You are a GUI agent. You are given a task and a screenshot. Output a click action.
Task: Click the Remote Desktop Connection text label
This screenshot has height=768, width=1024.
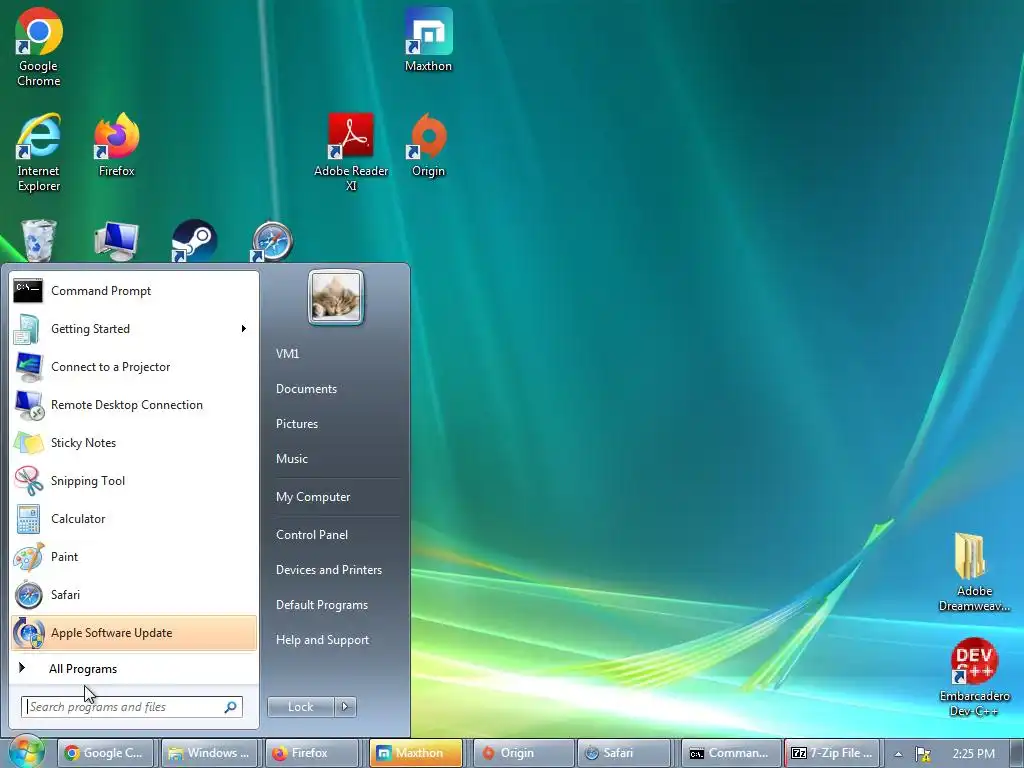127,405
